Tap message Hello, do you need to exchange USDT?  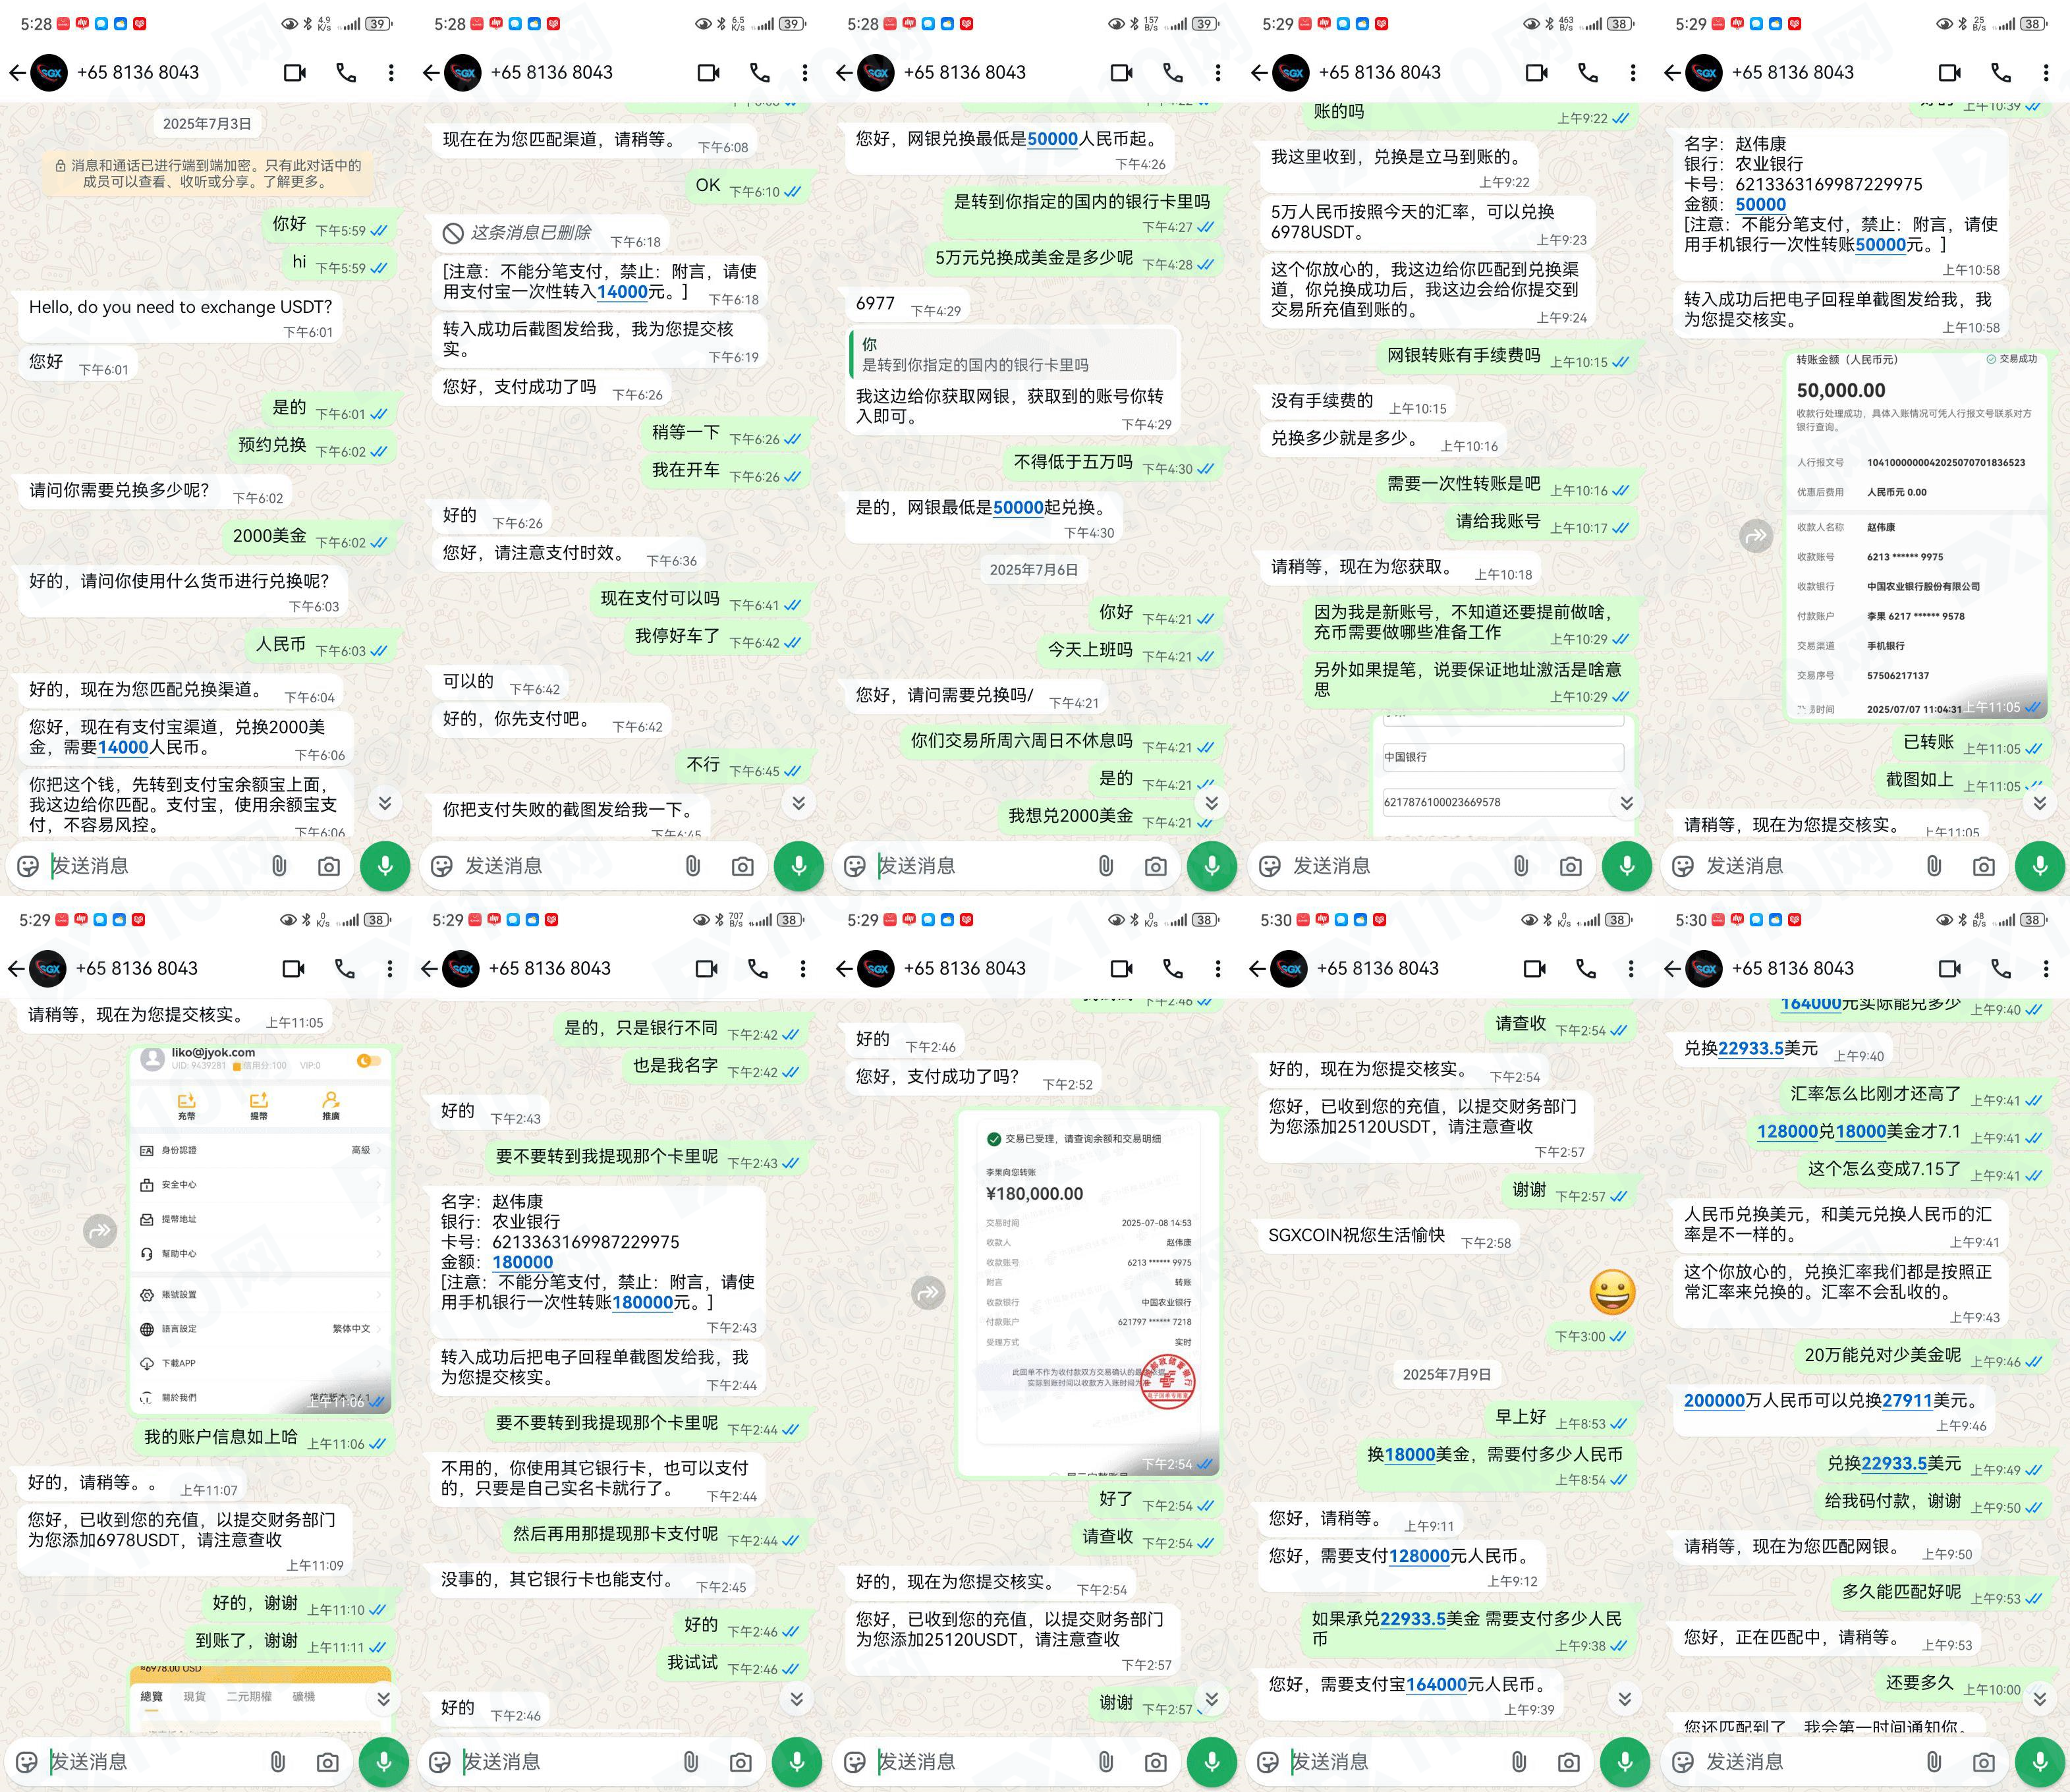pos(180,317)
